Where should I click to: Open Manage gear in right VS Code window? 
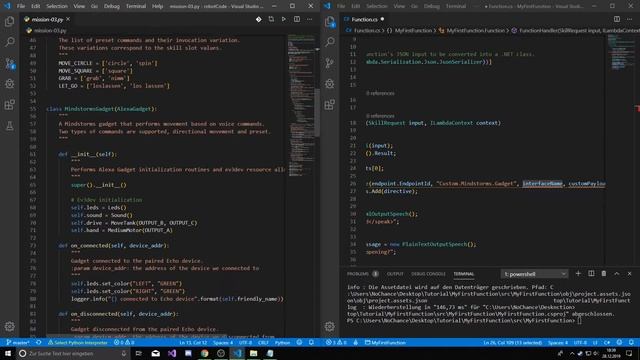coord(330,326)
